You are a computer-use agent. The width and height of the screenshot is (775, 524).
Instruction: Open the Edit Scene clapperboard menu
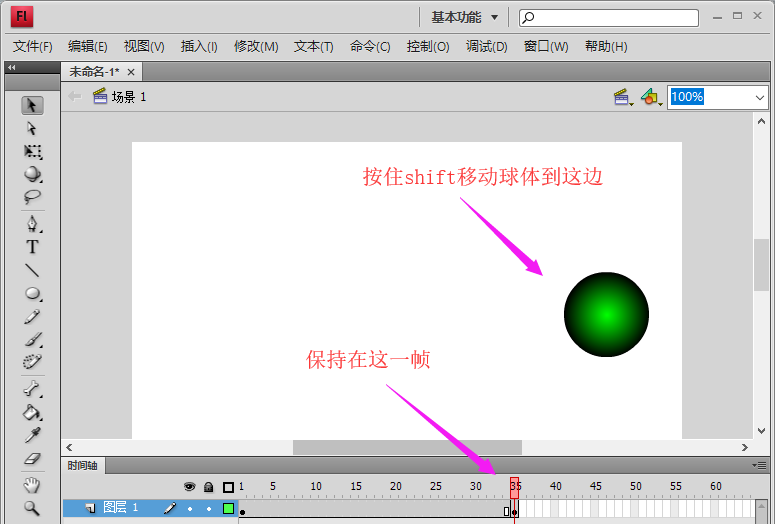tap(623, 97)
